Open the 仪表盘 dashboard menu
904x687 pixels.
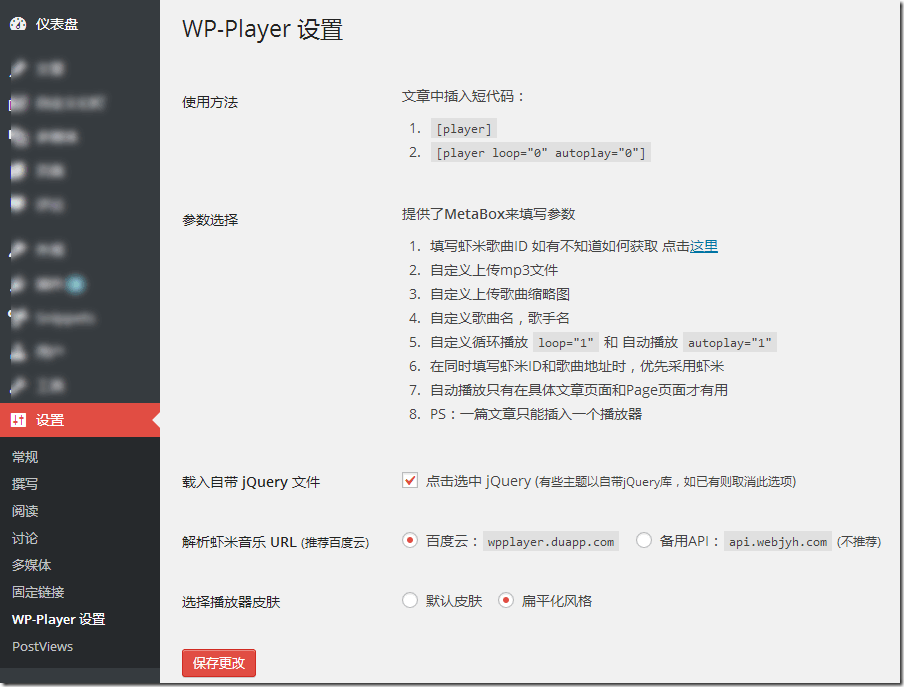pyautogui.click(x=56, y=24)
